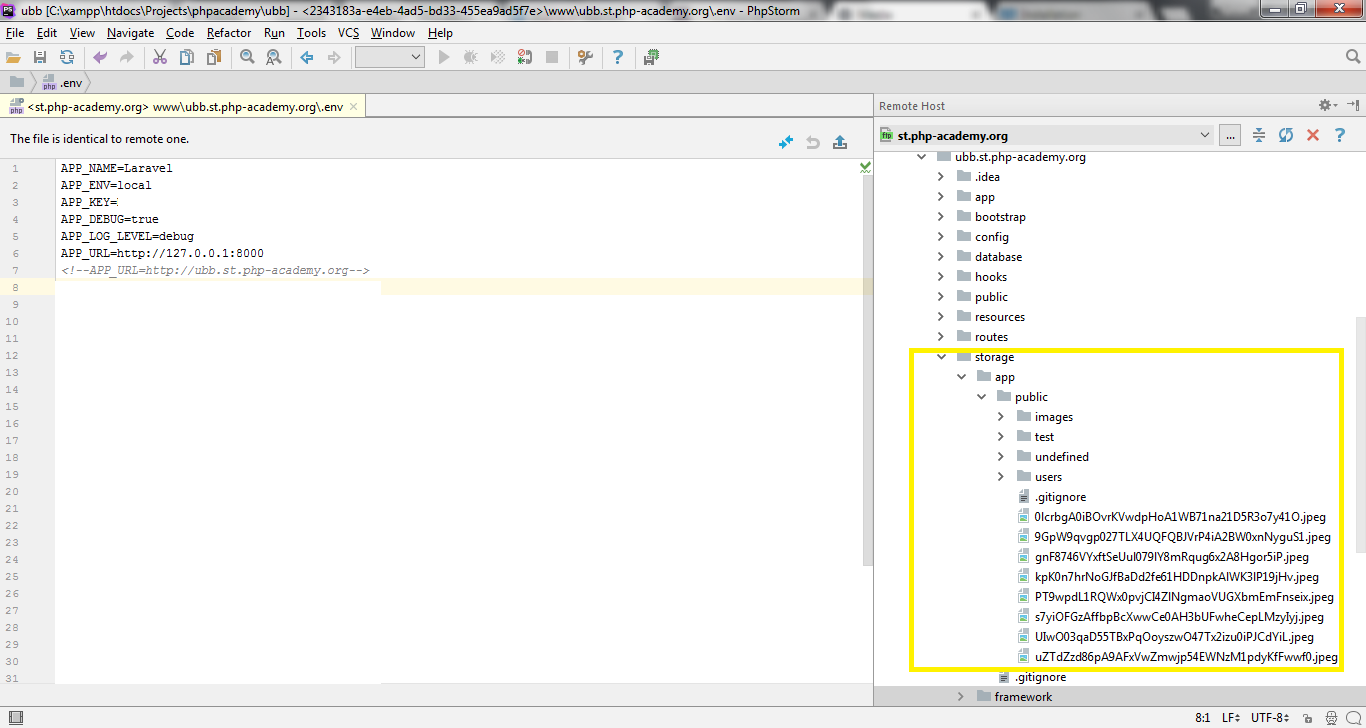Open the st.php-academy.org server dropdown

coord(1046,135)
